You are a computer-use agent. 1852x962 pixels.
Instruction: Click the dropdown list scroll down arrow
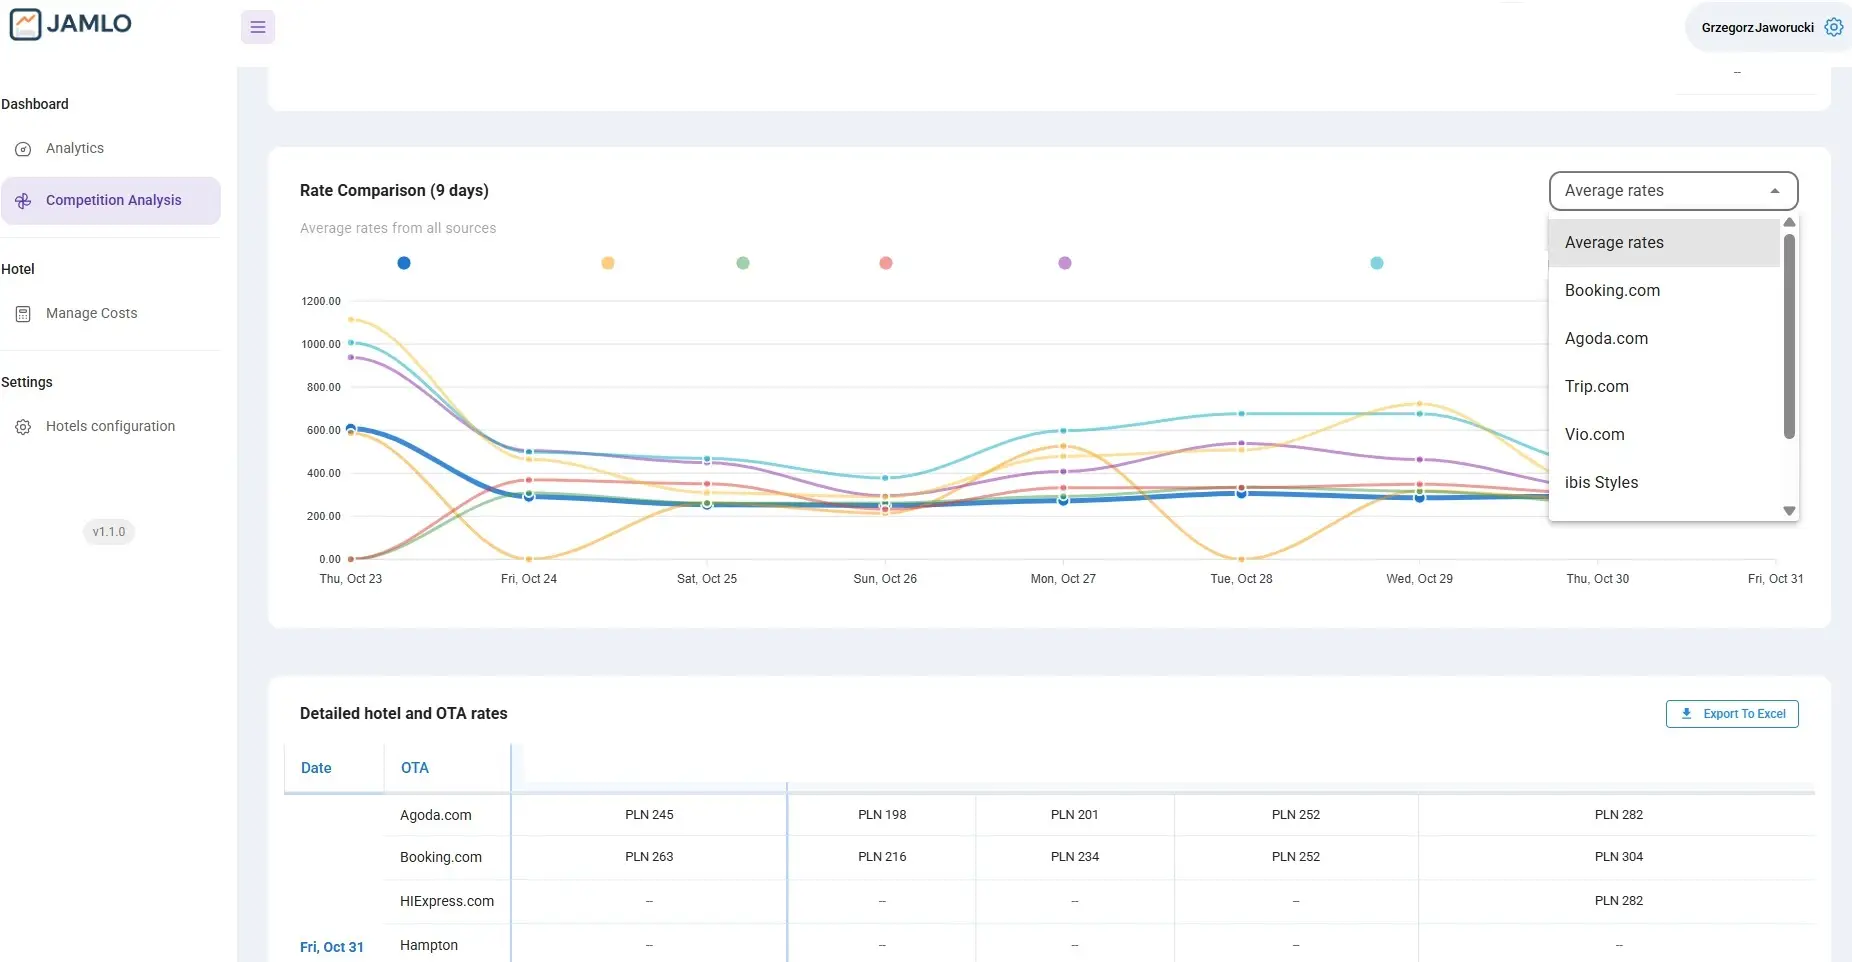pyautogui.click(x=1789, y=511)
